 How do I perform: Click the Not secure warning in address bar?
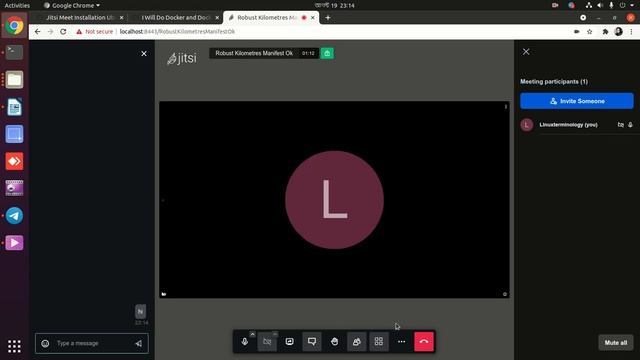point(94,31)
